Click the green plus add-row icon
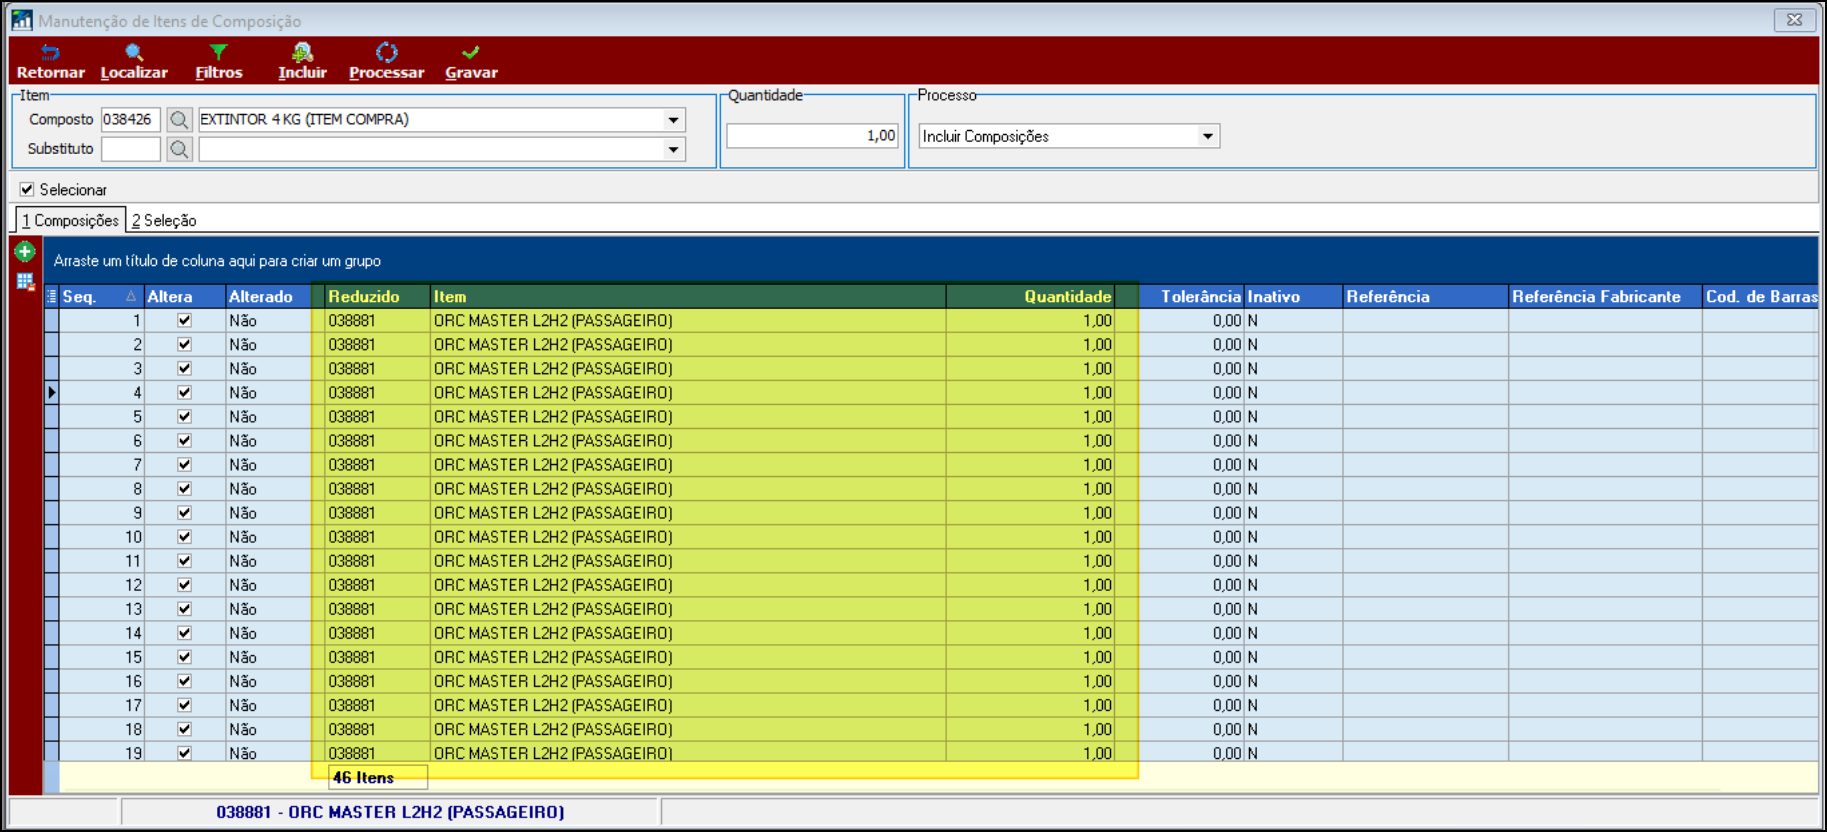Screen dimensions: 1827x832 click(25, 252)
